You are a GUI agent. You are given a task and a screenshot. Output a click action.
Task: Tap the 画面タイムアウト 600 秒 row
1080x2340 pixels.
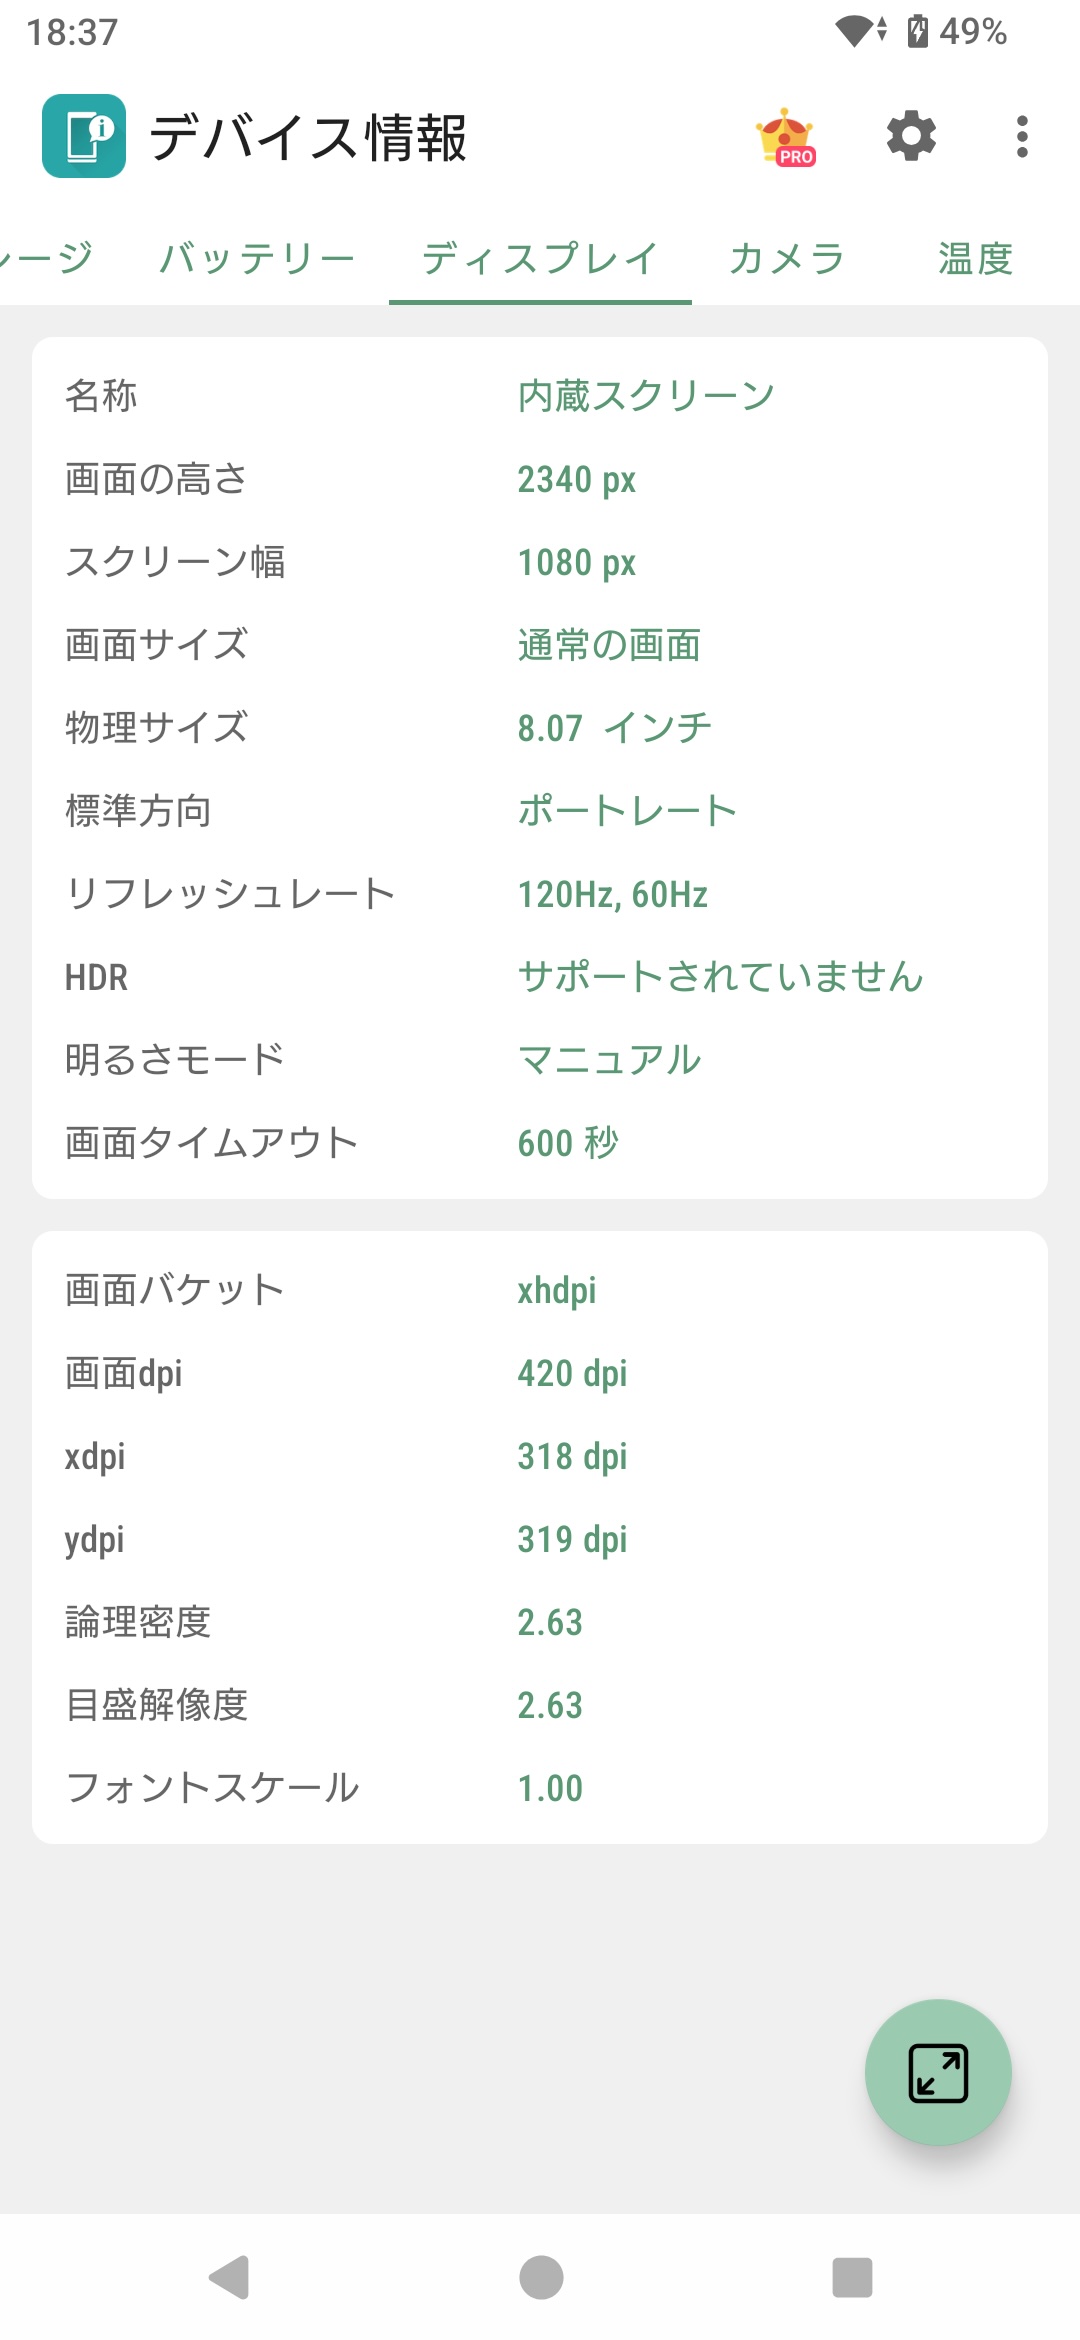[540, 1142]
